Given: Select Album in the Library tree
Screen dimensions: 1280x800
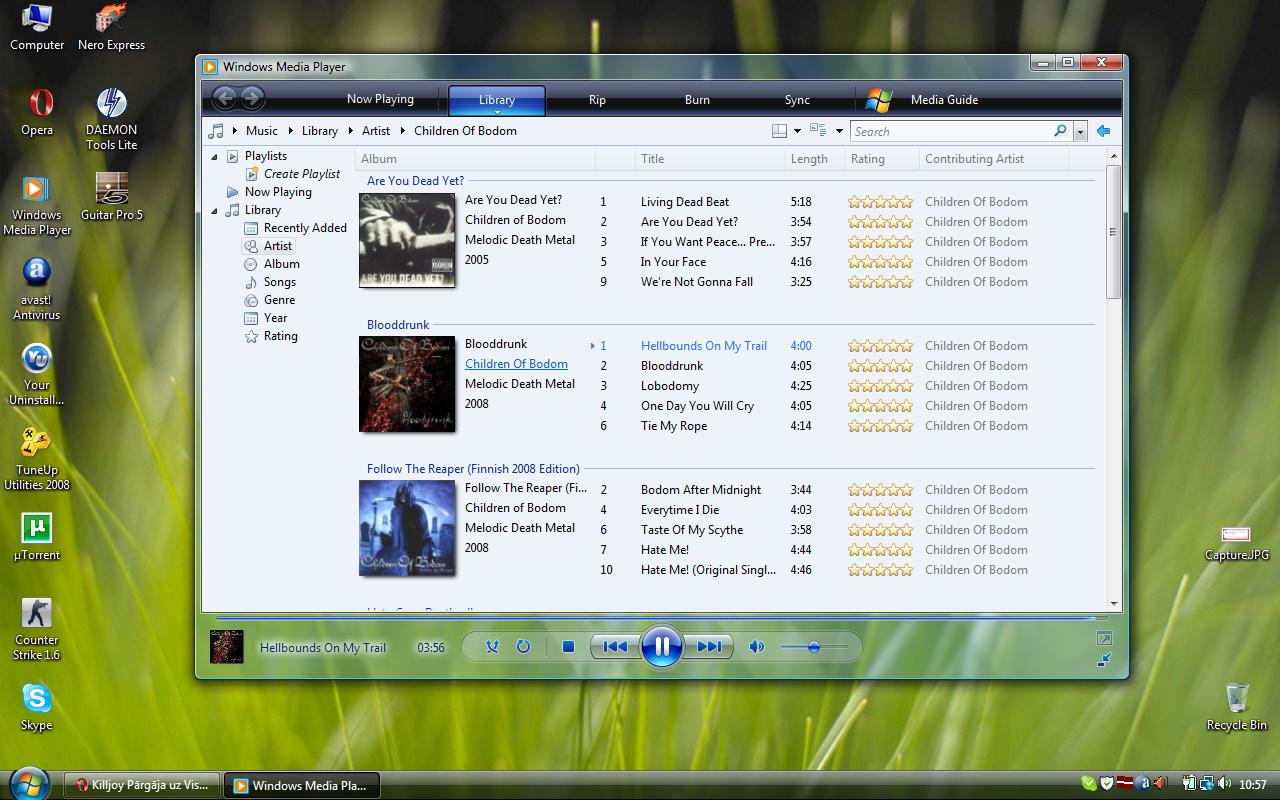Looking at the screenshot, I should click(282, 264).
